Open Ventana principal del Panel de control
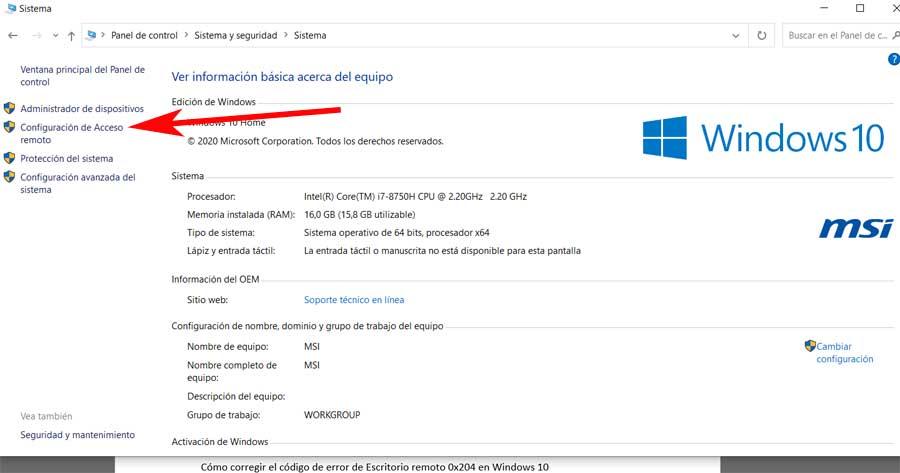The image size is (900, 473). (82, 75)
